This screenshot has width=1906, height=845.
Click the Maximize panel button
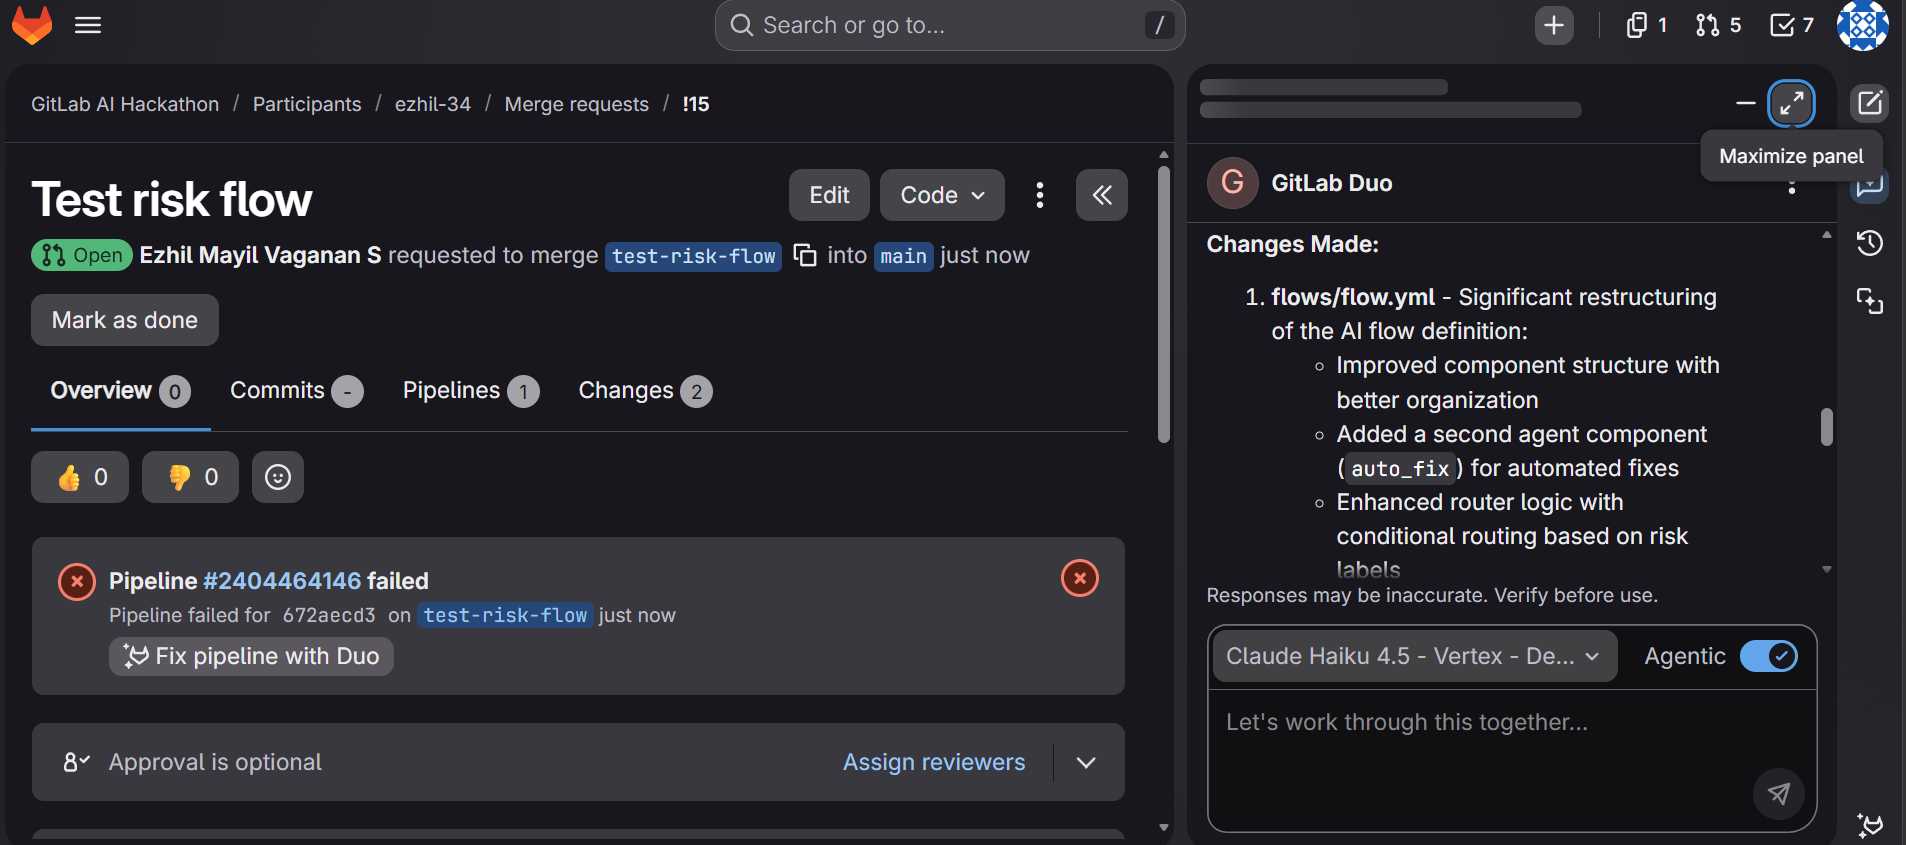1791,103
